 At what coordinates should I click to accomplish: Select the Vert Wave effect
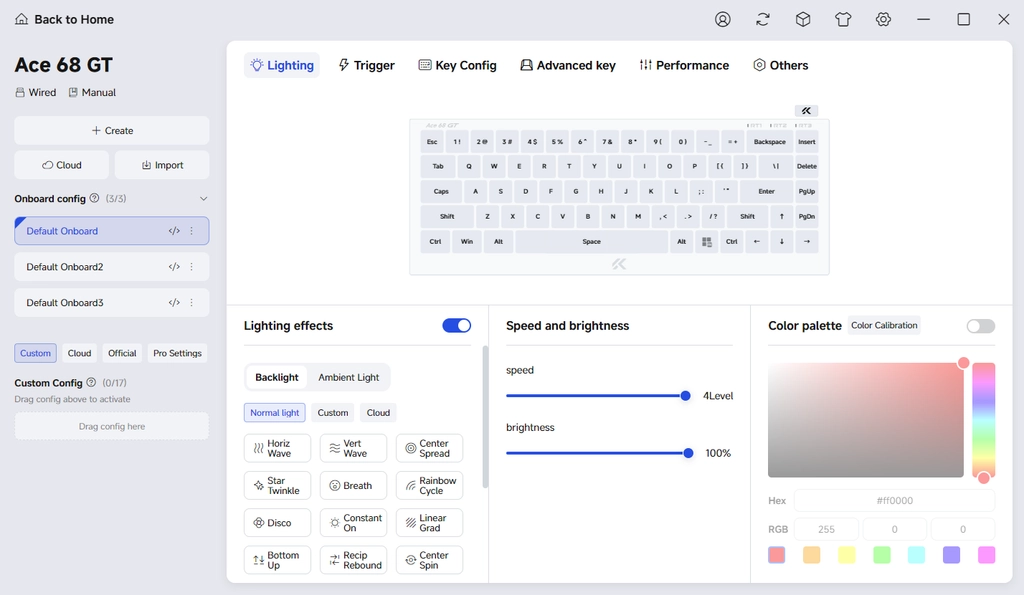coord(353,448)
